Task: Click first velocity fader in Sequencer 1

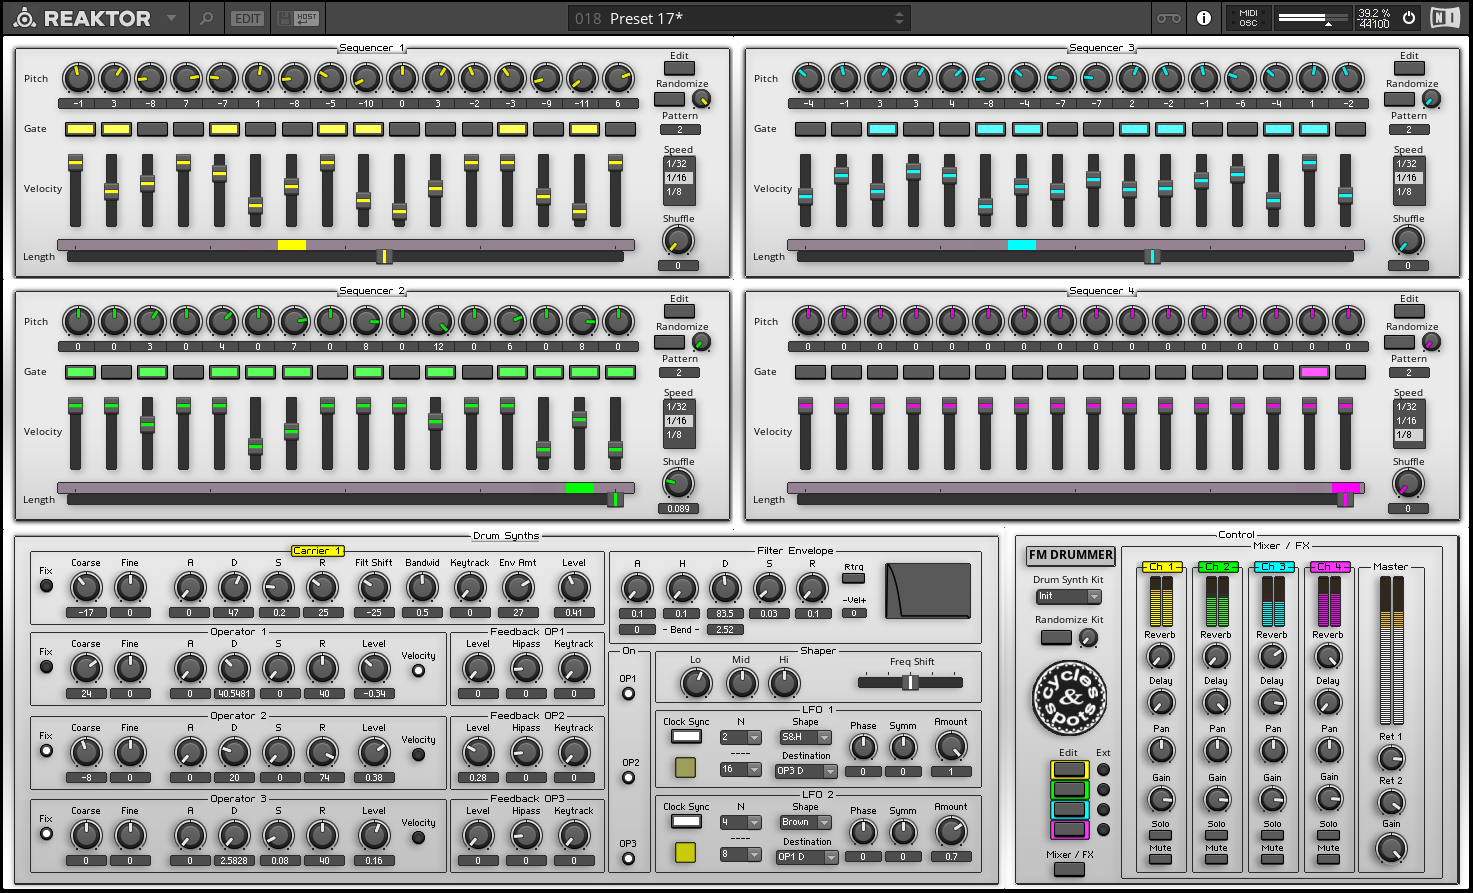Action: pos(75,164)
